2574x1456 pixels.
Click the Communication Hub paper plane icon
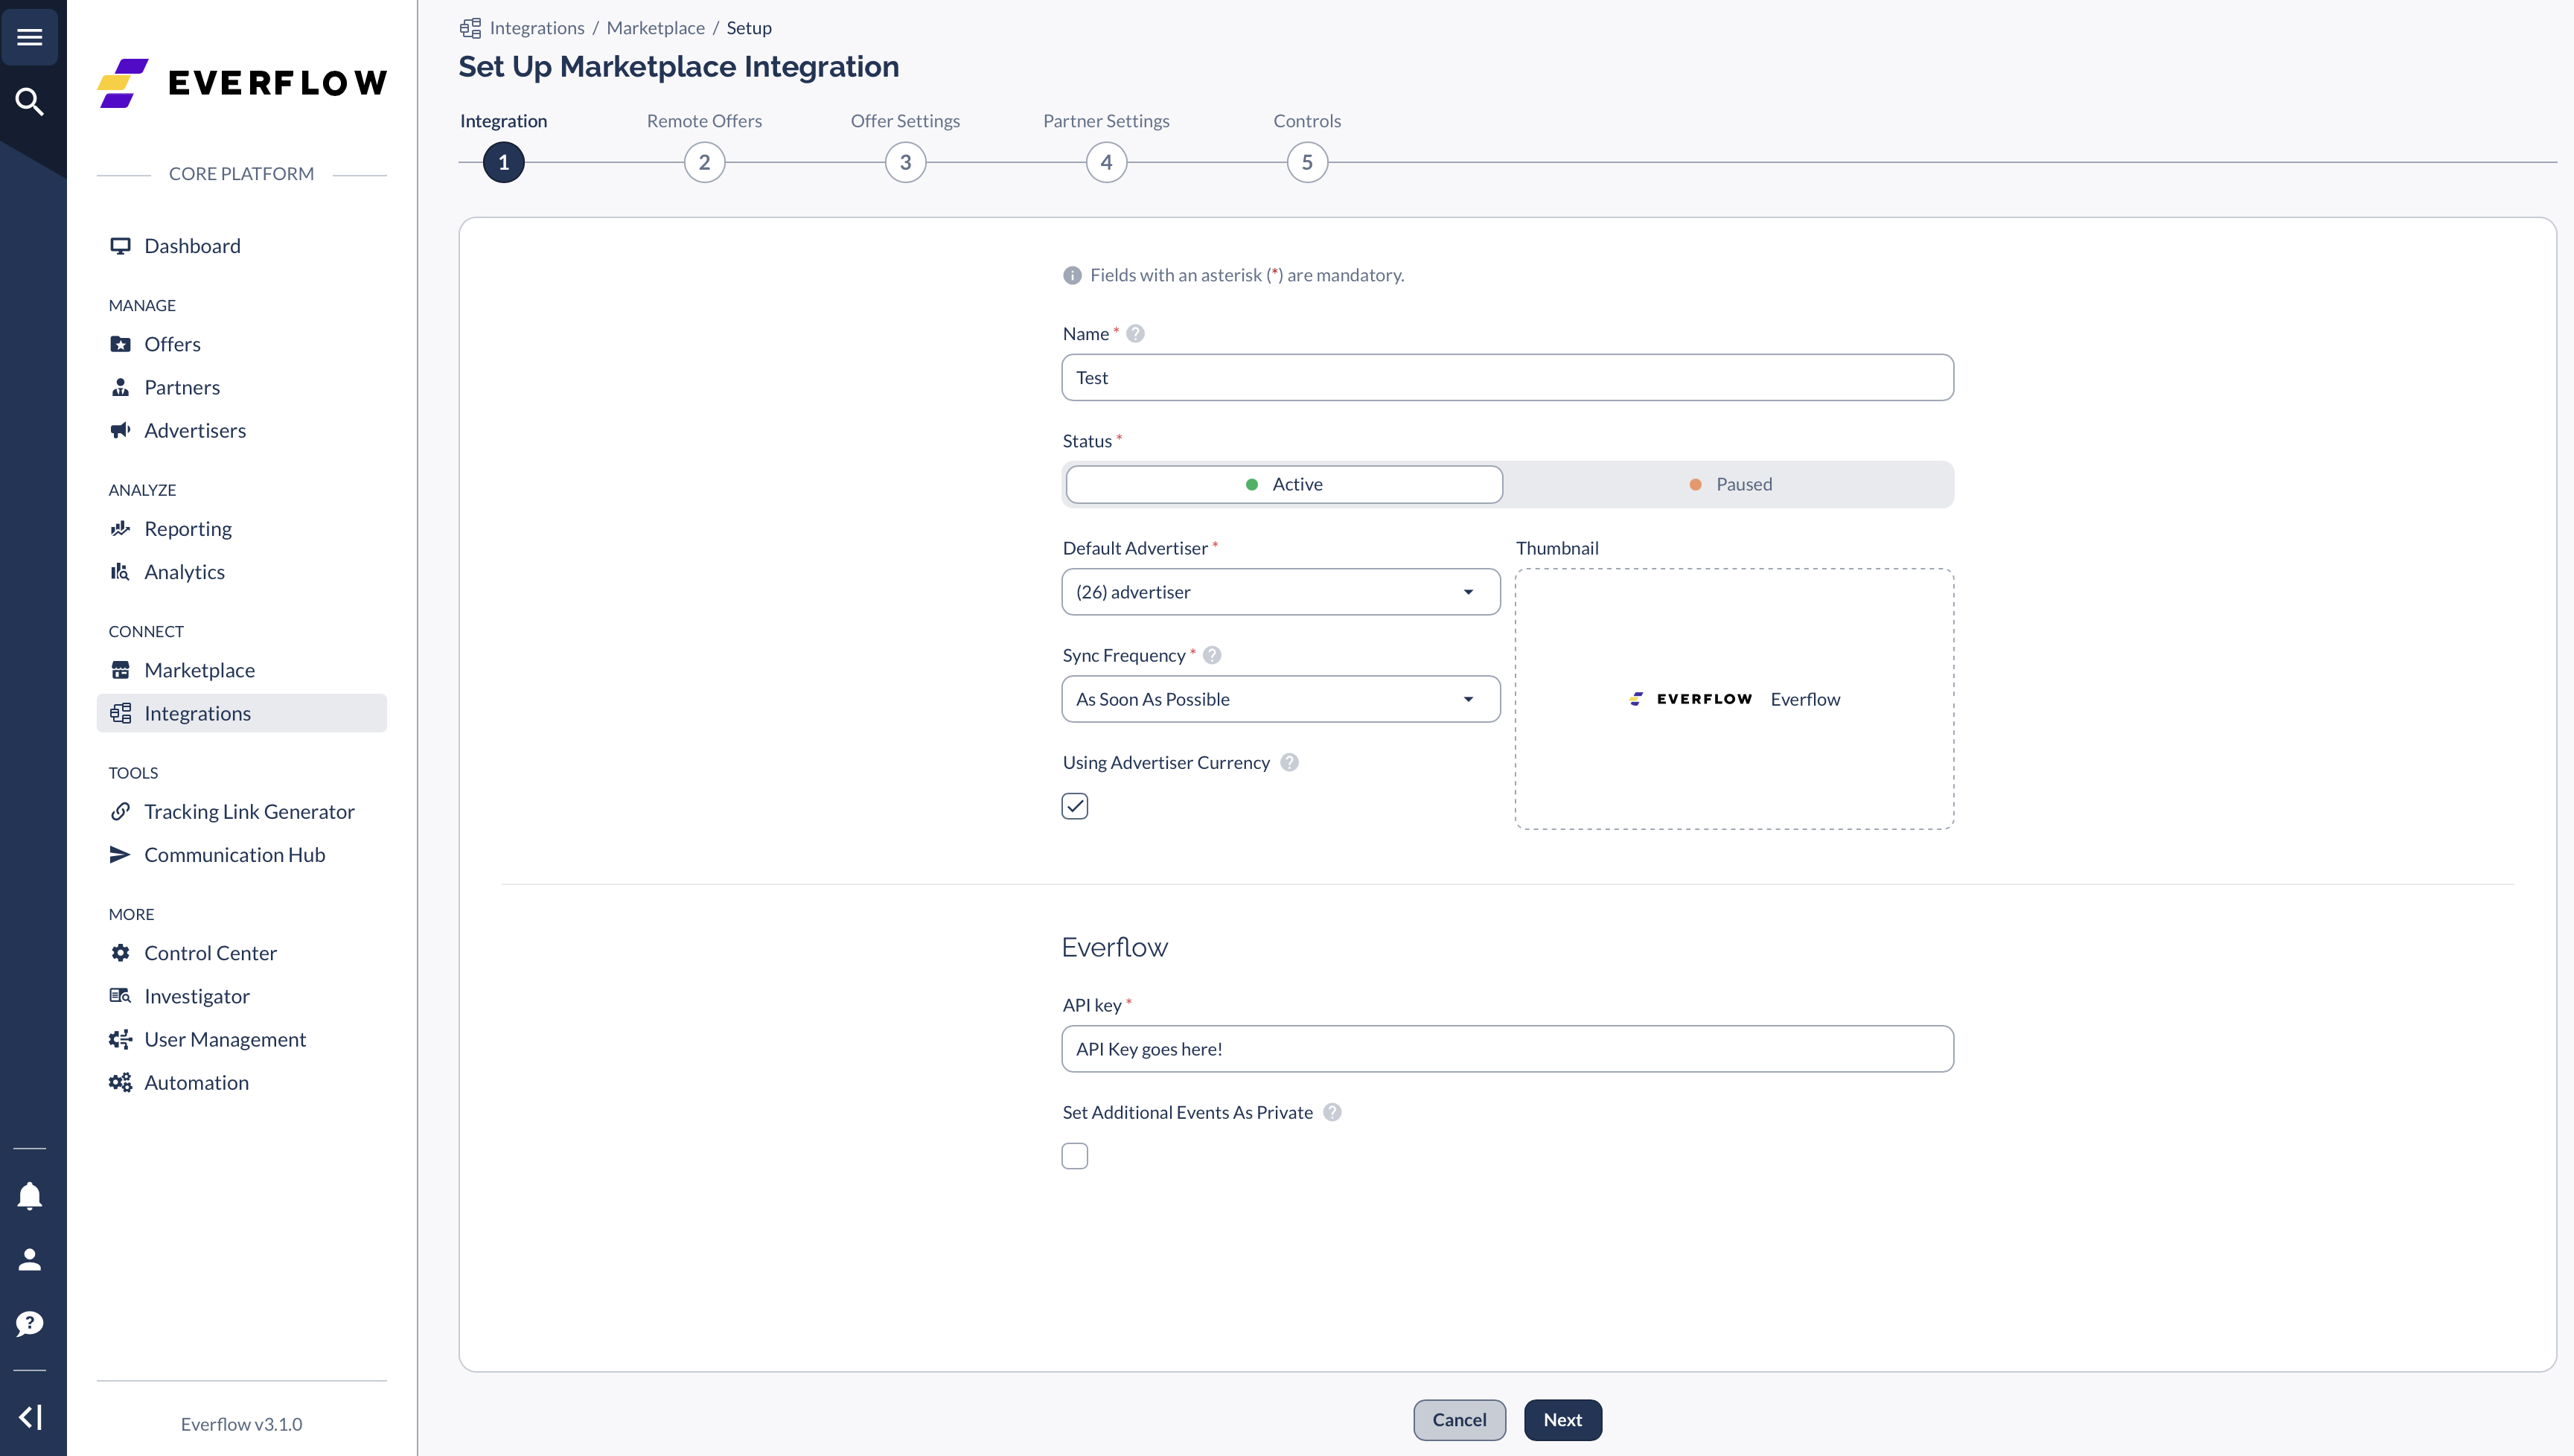(x=120, y=854)
